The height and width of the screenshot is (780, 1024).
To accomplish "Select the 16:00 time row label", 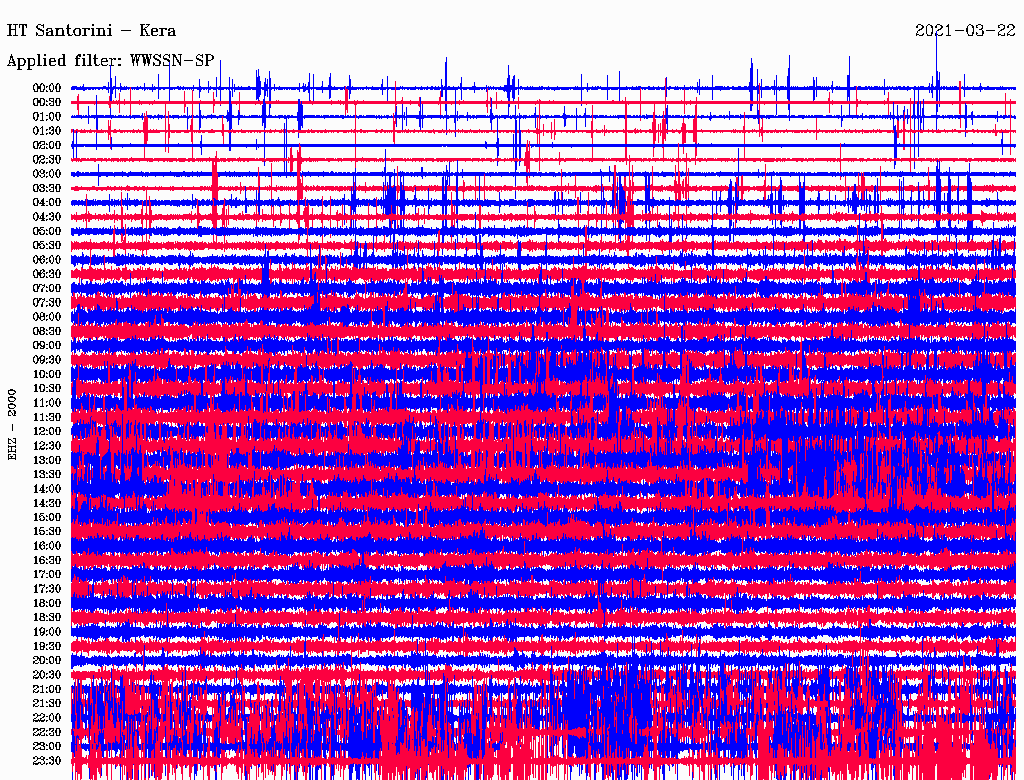I will [x=47, y=546].
